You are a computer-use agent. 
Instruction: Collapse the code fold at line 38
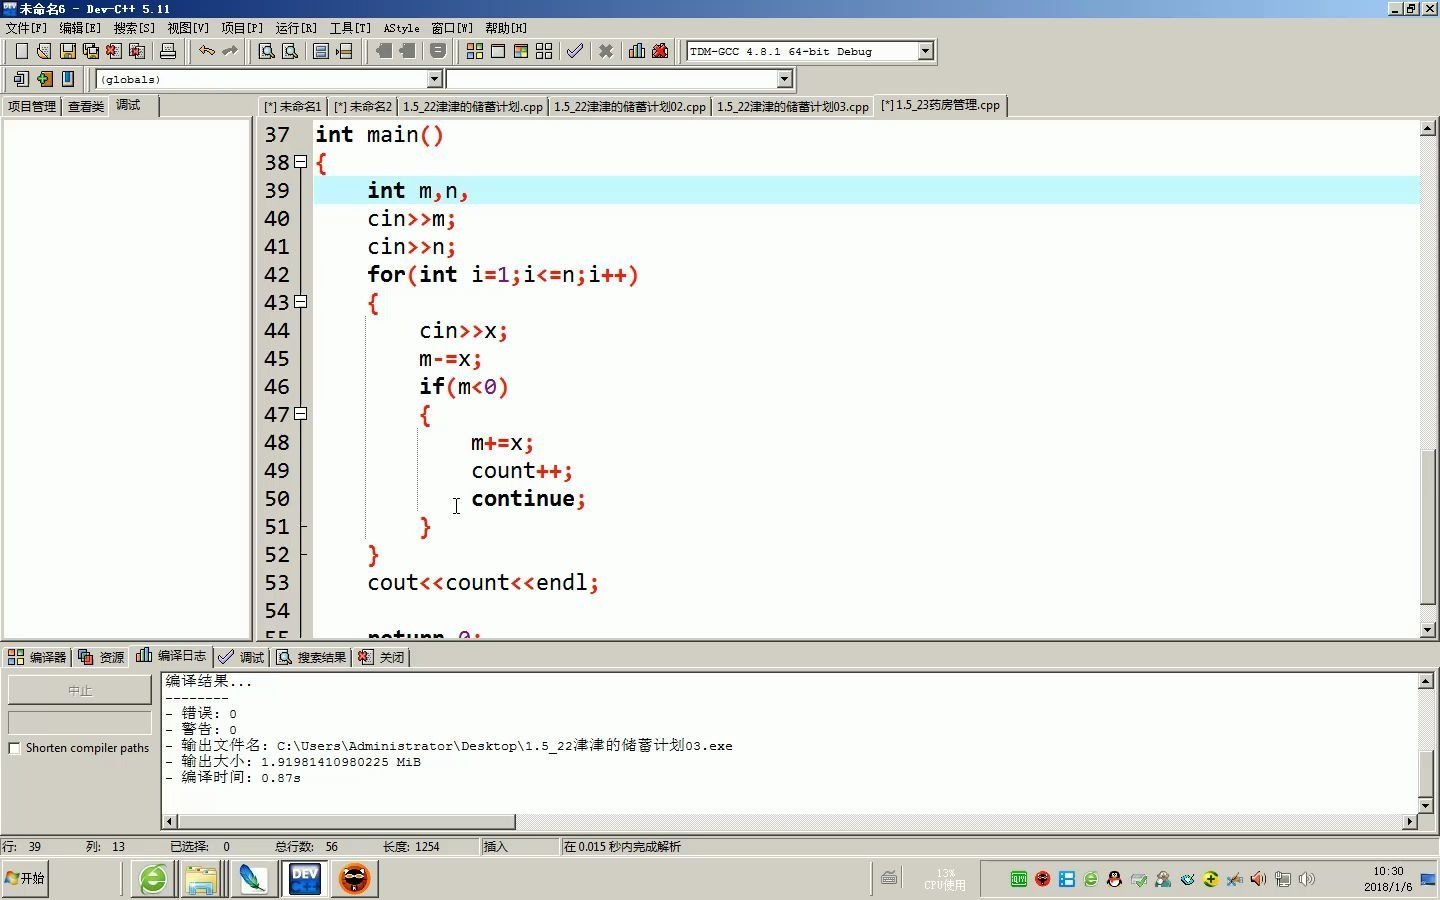tap(300, 162)
